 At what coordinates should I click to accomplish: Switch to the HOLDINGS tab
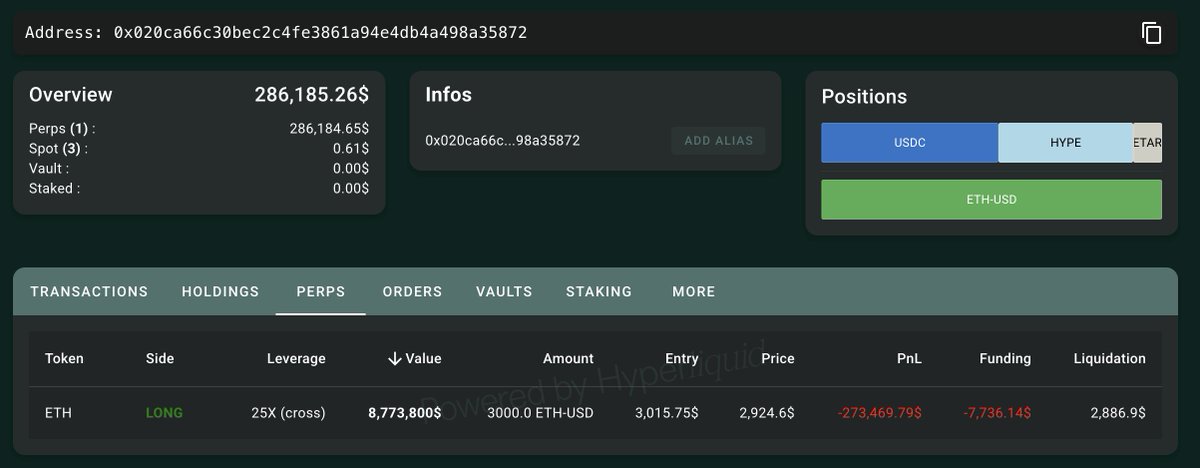(220, 292)
